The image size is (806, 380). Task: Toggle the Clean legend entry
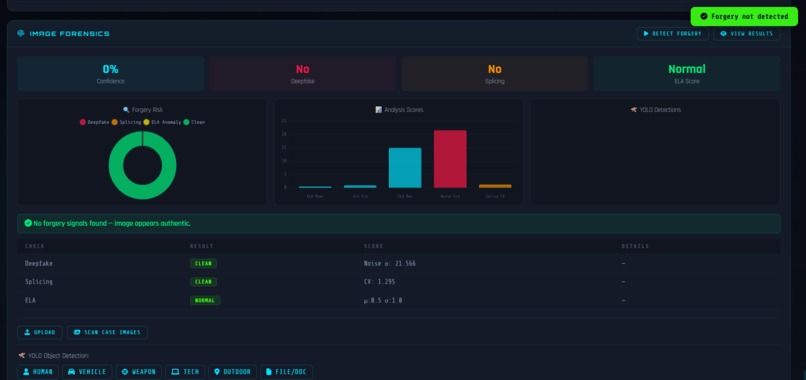point(194,122)
